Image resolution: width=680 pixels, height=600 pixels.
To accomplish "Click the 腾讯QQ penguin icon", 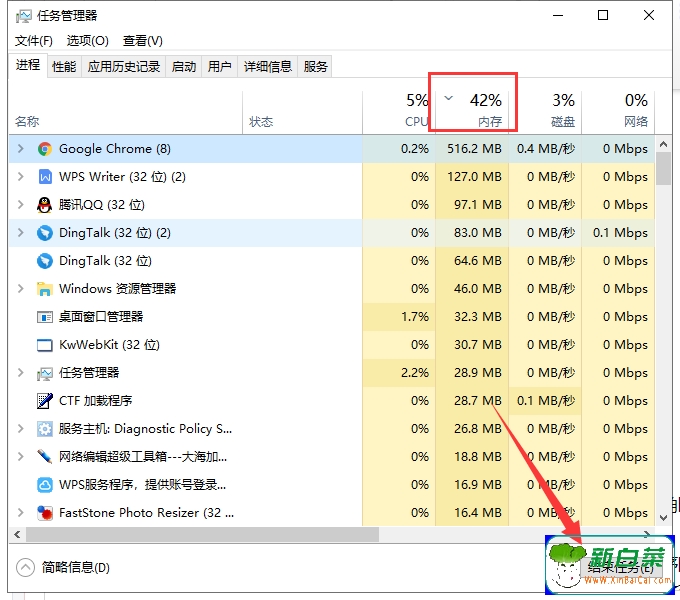I will coord(45,205).
